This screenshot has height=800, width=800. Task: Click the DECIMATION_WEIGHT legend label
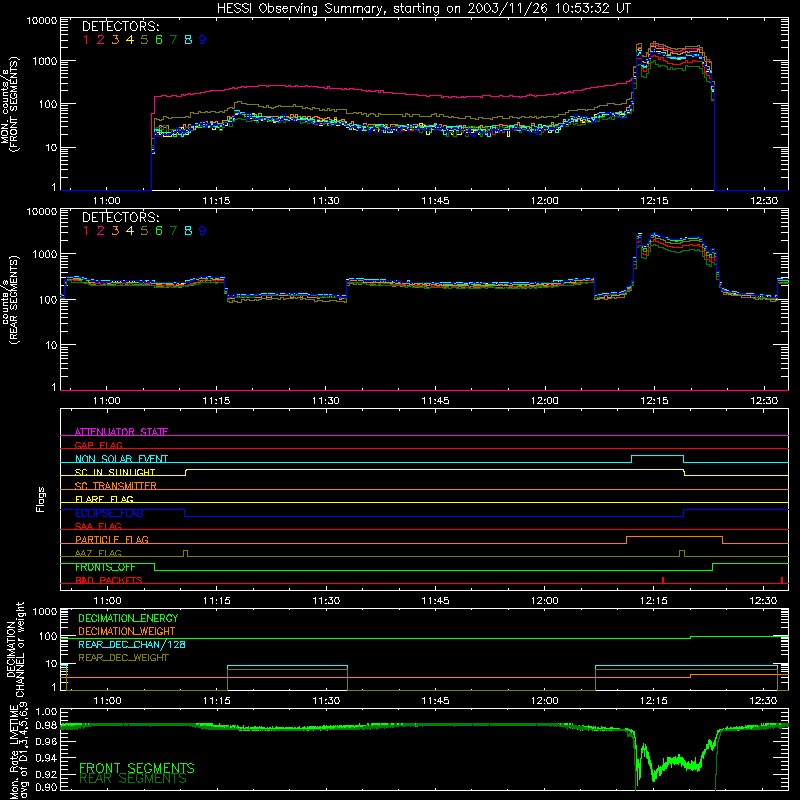point(127,631)
